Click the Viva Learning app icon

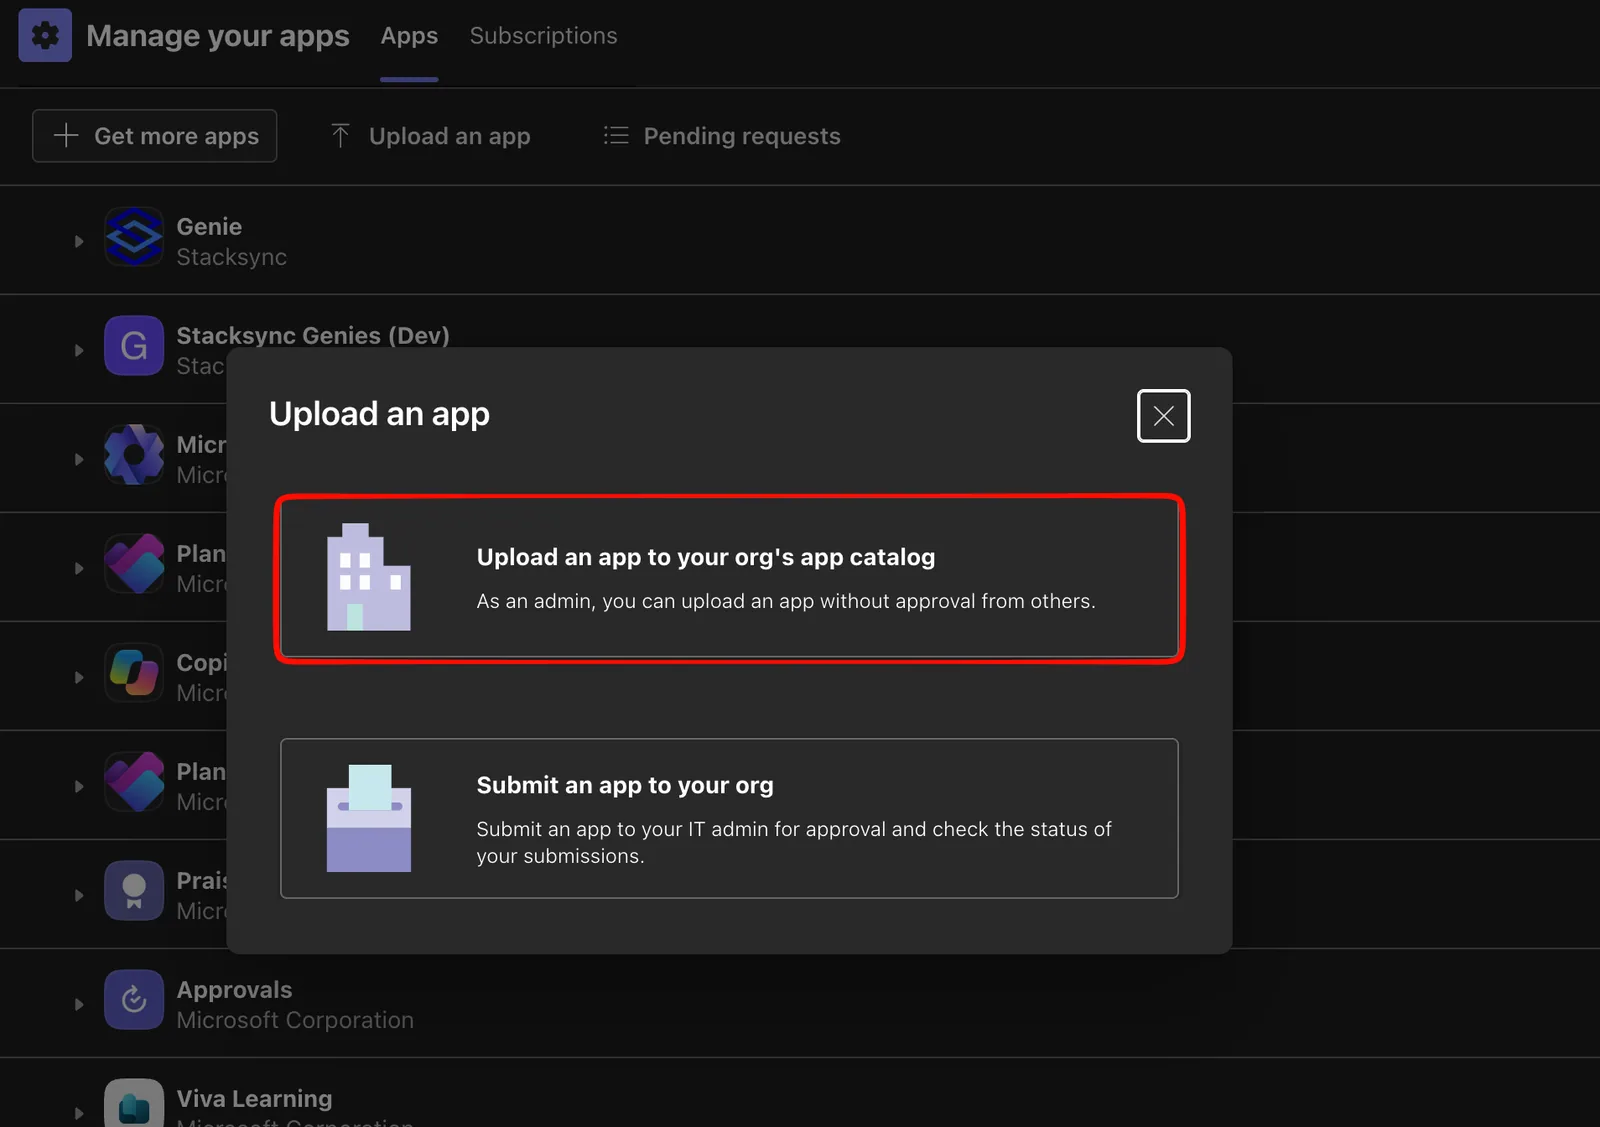point(134,1103)
